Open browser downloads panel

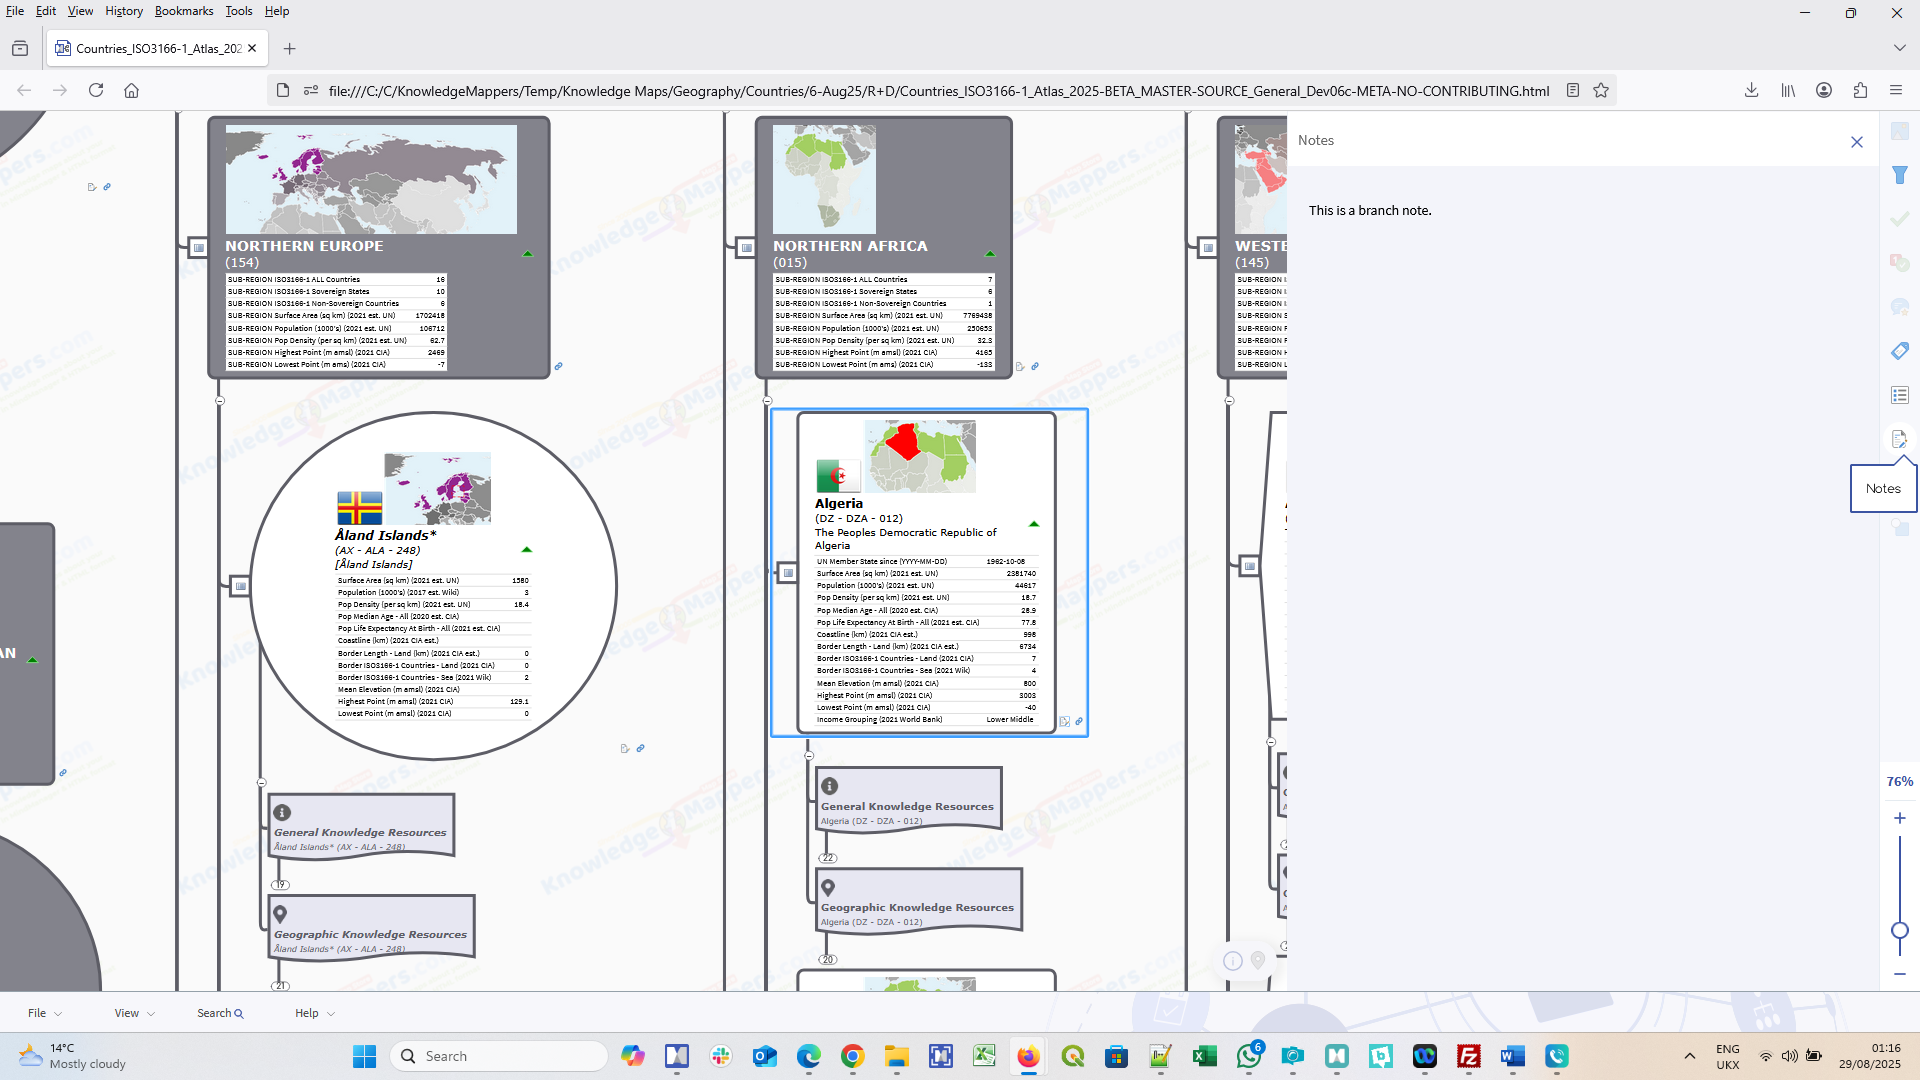(1752, 90)
